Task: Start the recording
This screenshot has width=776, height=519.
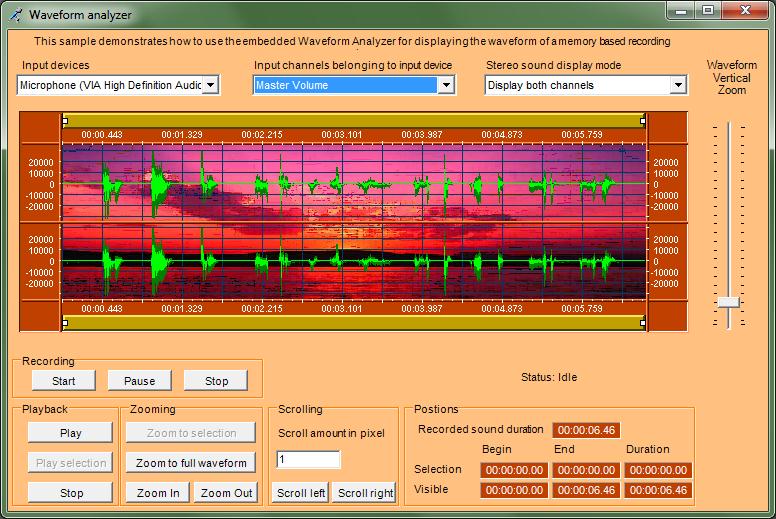Action: pyautogui.click(x=63, y=381)
